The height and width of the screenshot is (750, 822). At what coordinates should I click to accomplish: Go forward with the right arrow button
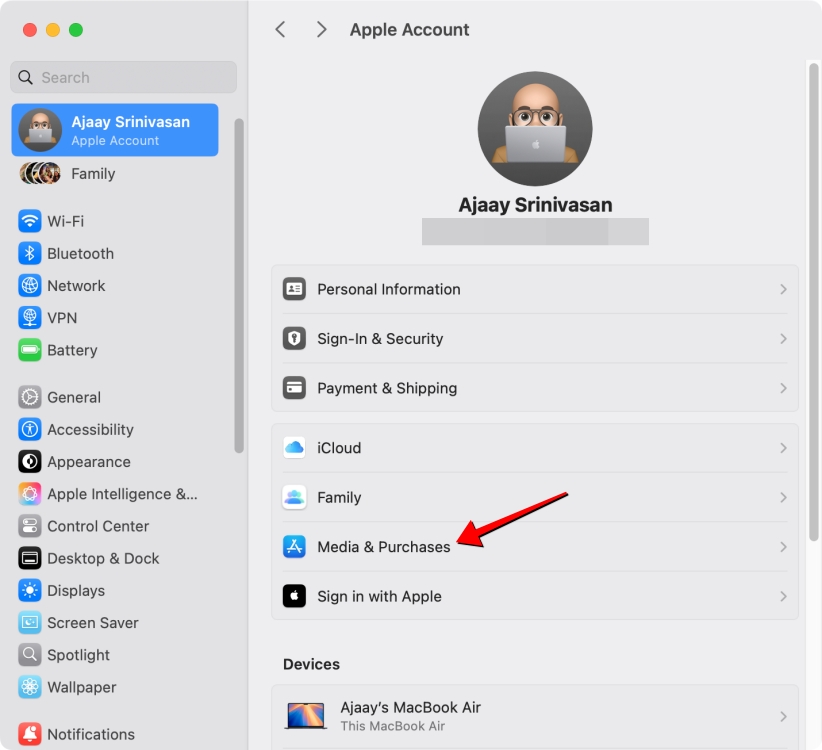coord(321,29)
